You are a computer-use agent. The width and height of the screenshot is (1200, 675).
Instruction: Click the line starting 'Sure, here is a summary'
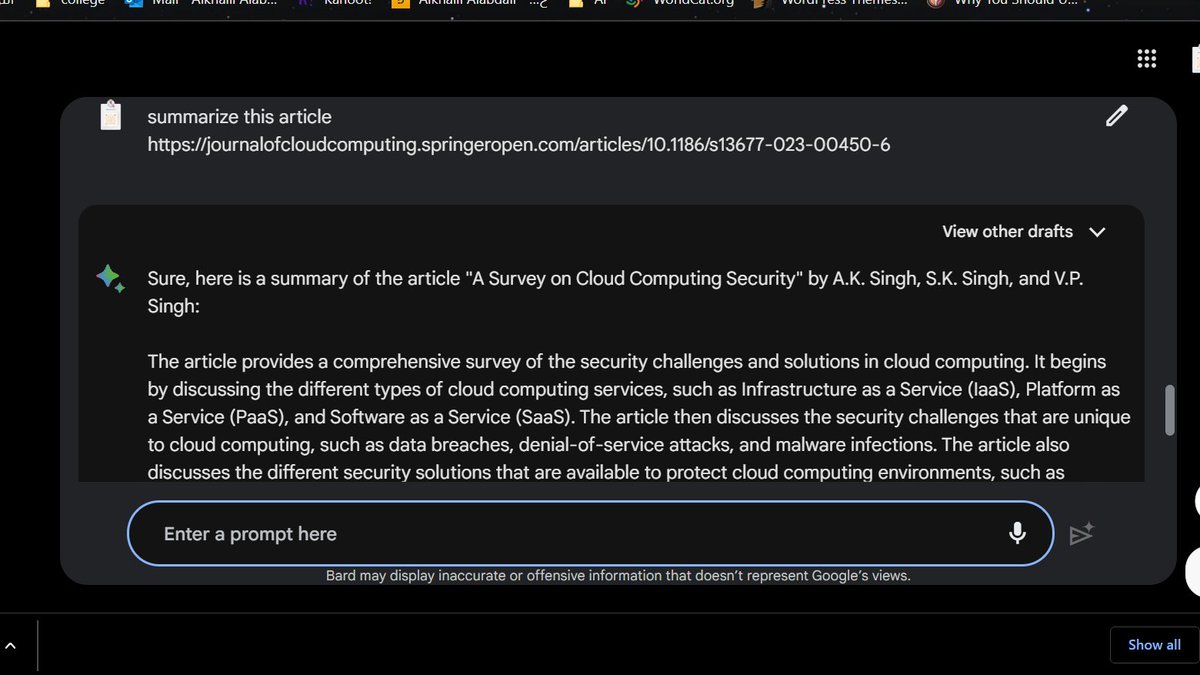point(615,279)
